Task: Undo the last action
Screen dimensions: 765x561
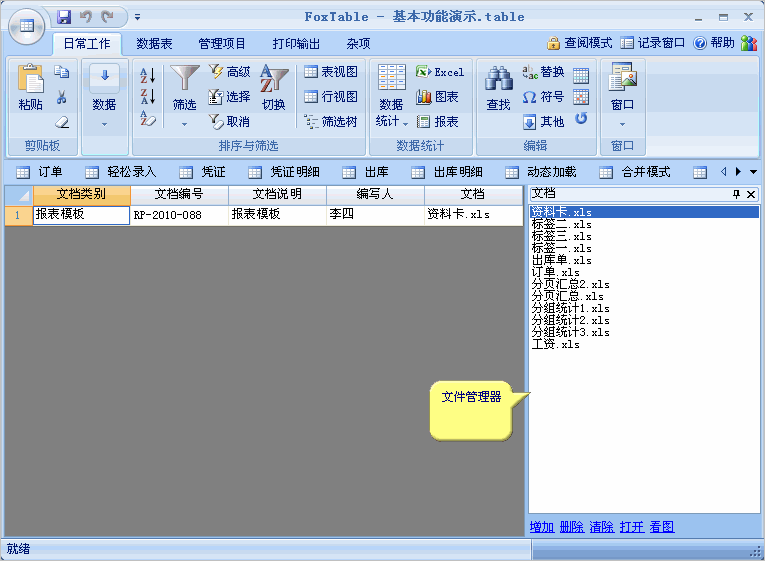Action: pos(86,17)
